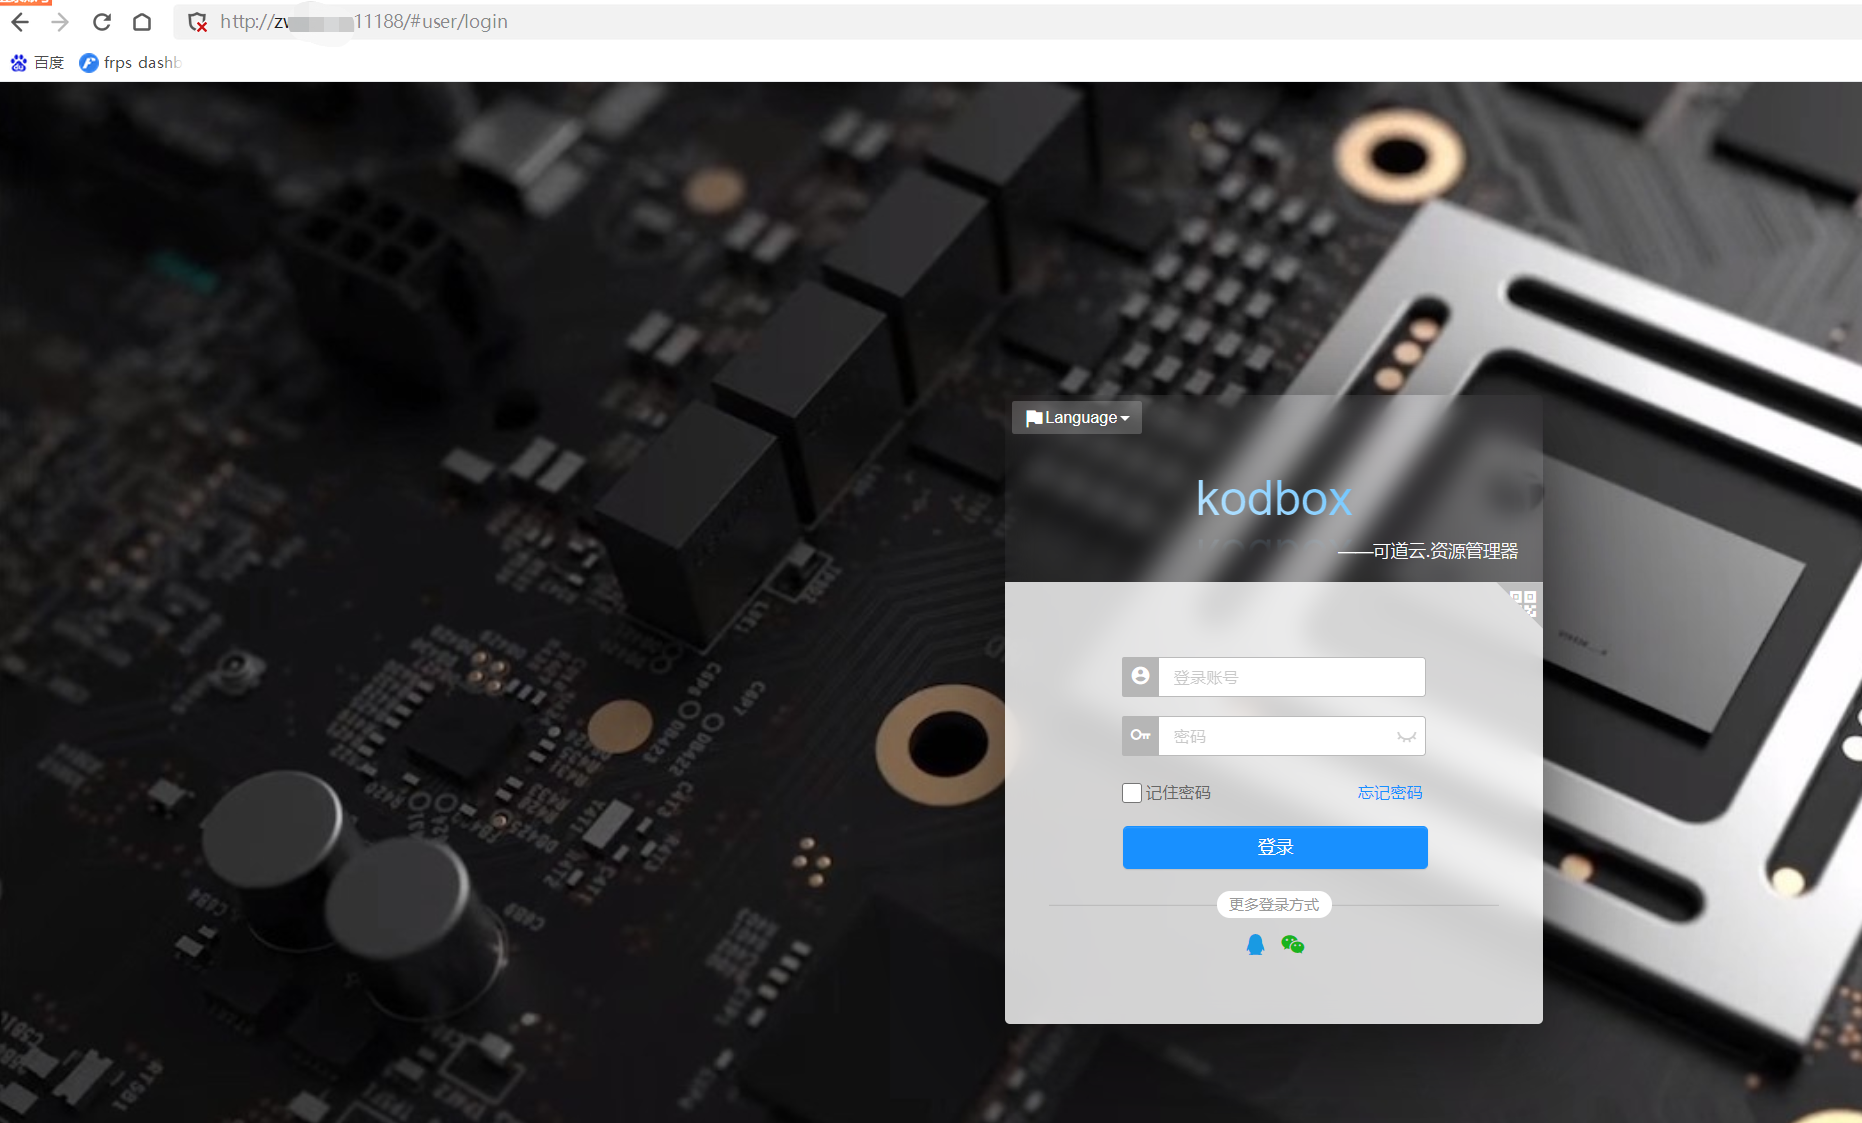Go forward with browser forward arrow

tap(60, 22)
